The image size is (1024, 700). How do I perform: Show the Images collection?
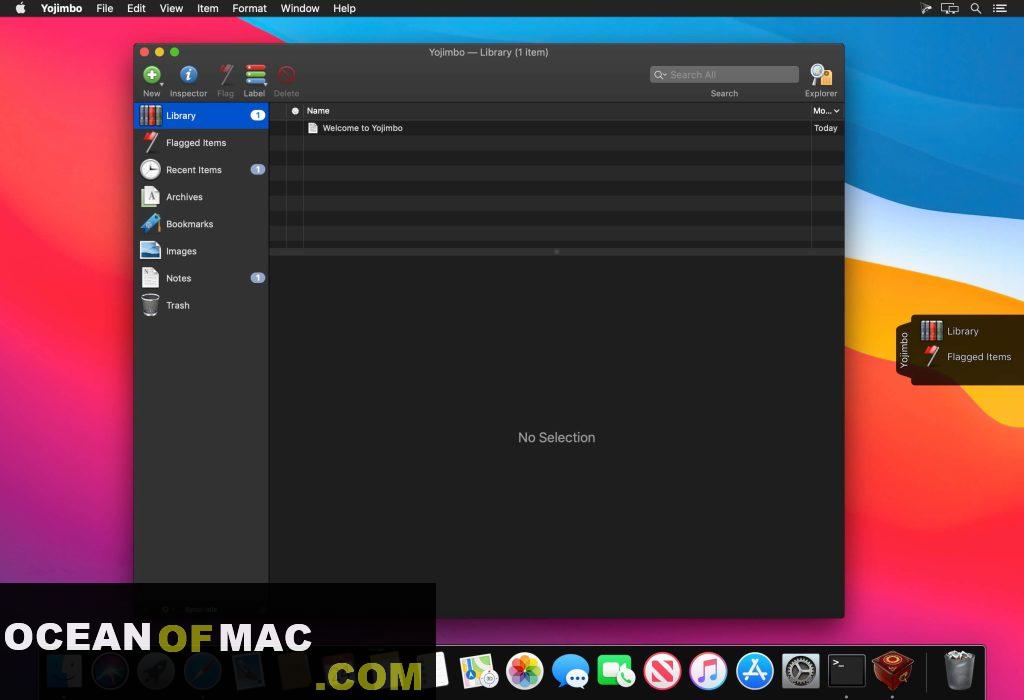click(202, 251)
